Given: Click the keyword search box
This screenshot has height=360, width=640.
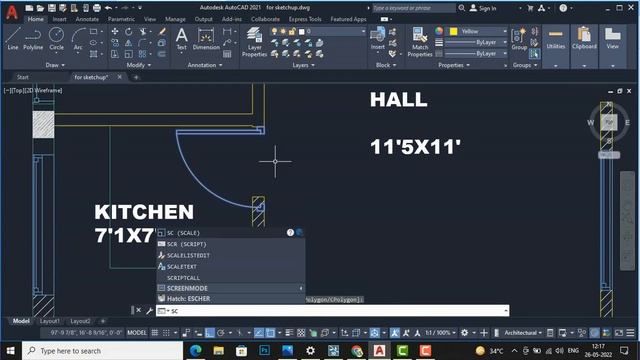Looking at the screenshot, I should pyautogui.click(x=414, y=8).
